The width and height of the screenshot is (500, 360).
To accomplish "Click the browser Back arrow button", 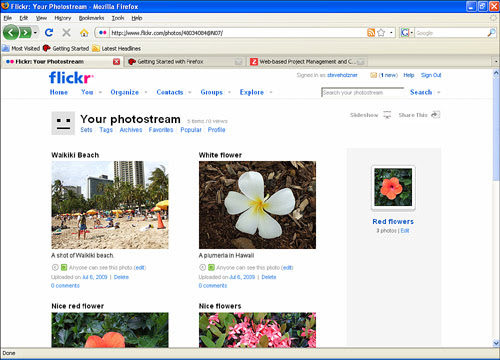I will [x=11, y=33].
